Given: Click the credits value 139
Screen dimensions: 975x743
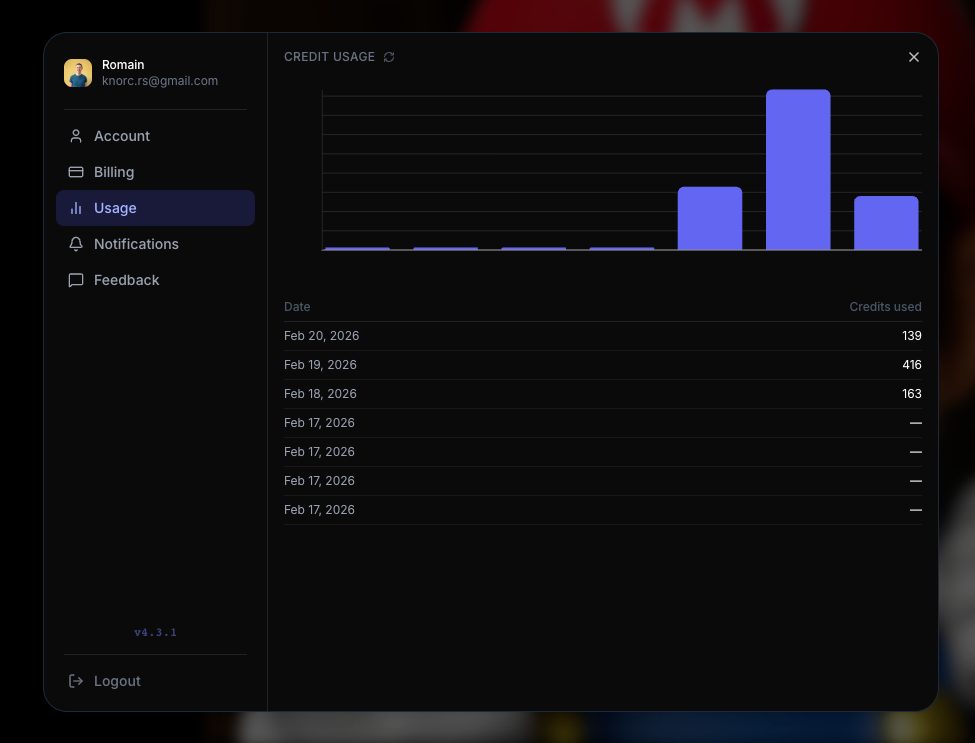Looking at the screenshot, I should pyautogui.click(x=912, y=336).
